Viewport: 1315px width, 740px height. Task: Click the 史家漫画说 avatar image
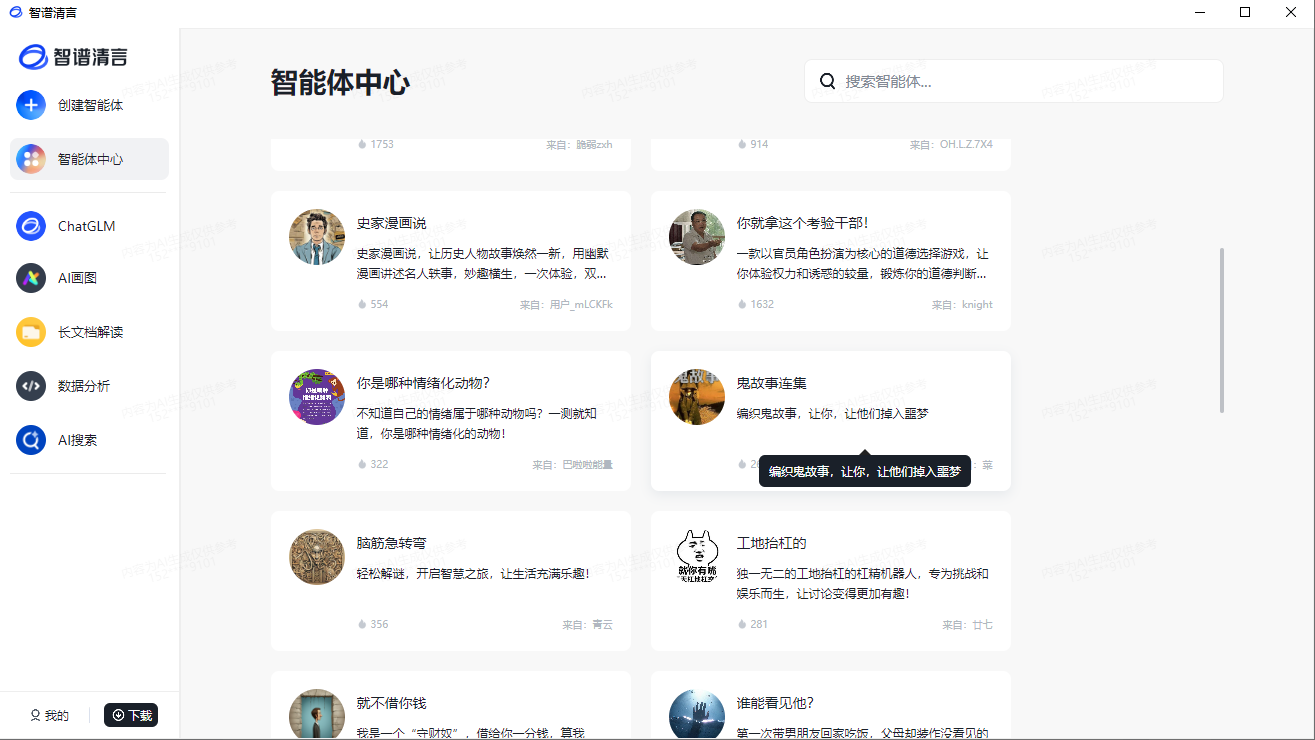[316, 237]
